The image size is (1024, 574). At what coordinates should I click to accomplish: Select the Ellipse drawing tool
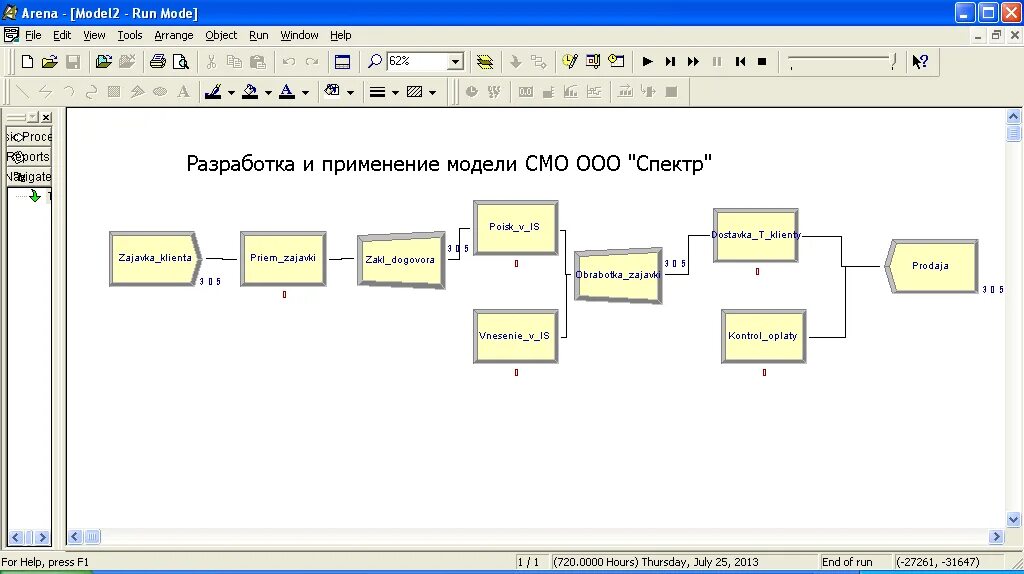click(160, 92)
